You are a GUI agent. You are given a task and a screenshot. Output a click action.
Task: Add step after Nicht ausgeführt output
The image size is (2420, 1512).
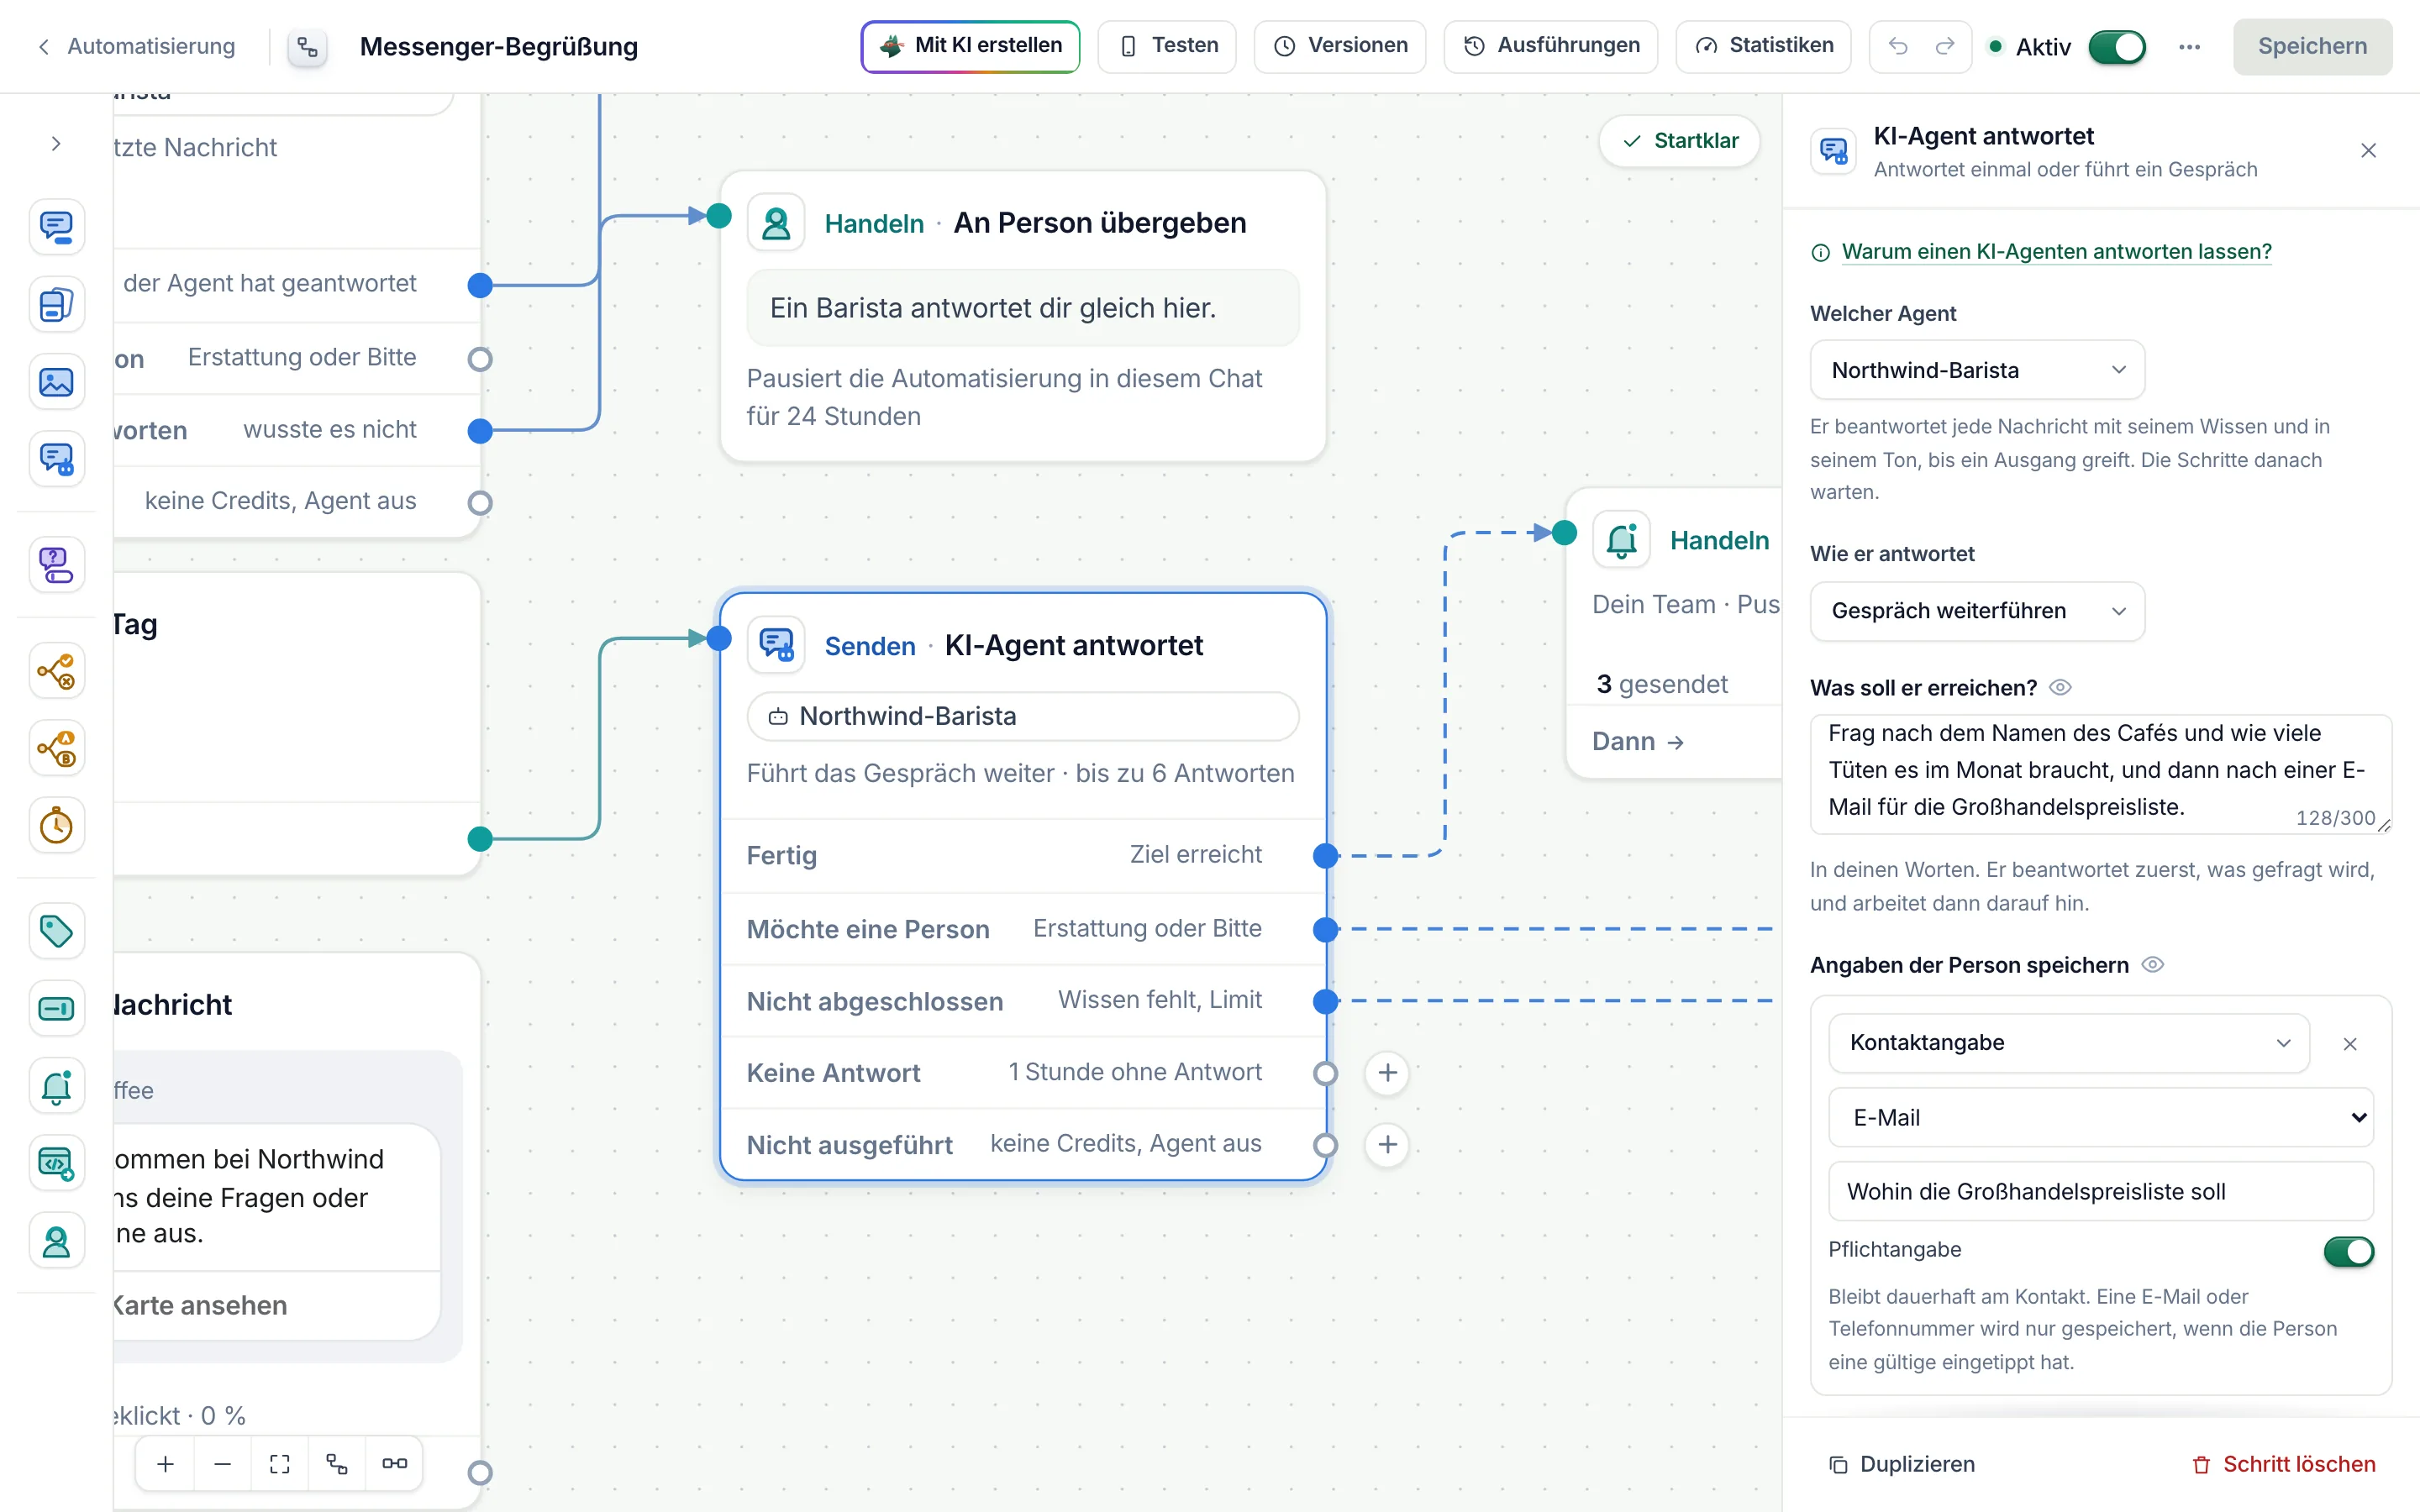point(1387,1145)
